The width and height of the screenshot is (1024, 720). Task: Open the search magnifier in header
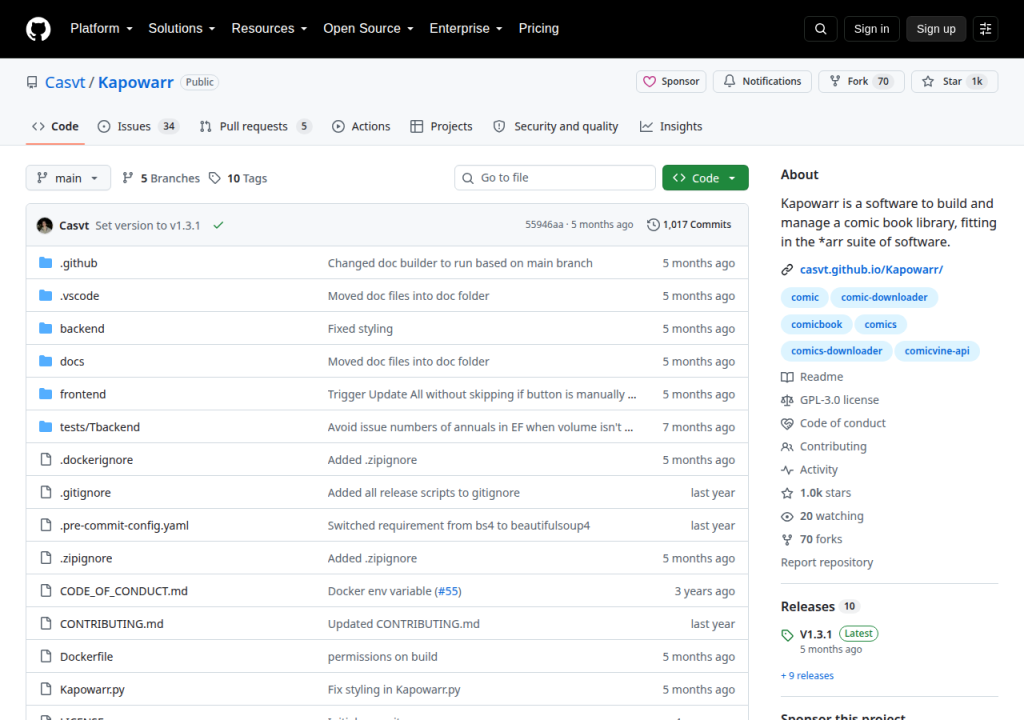[820, 29]
